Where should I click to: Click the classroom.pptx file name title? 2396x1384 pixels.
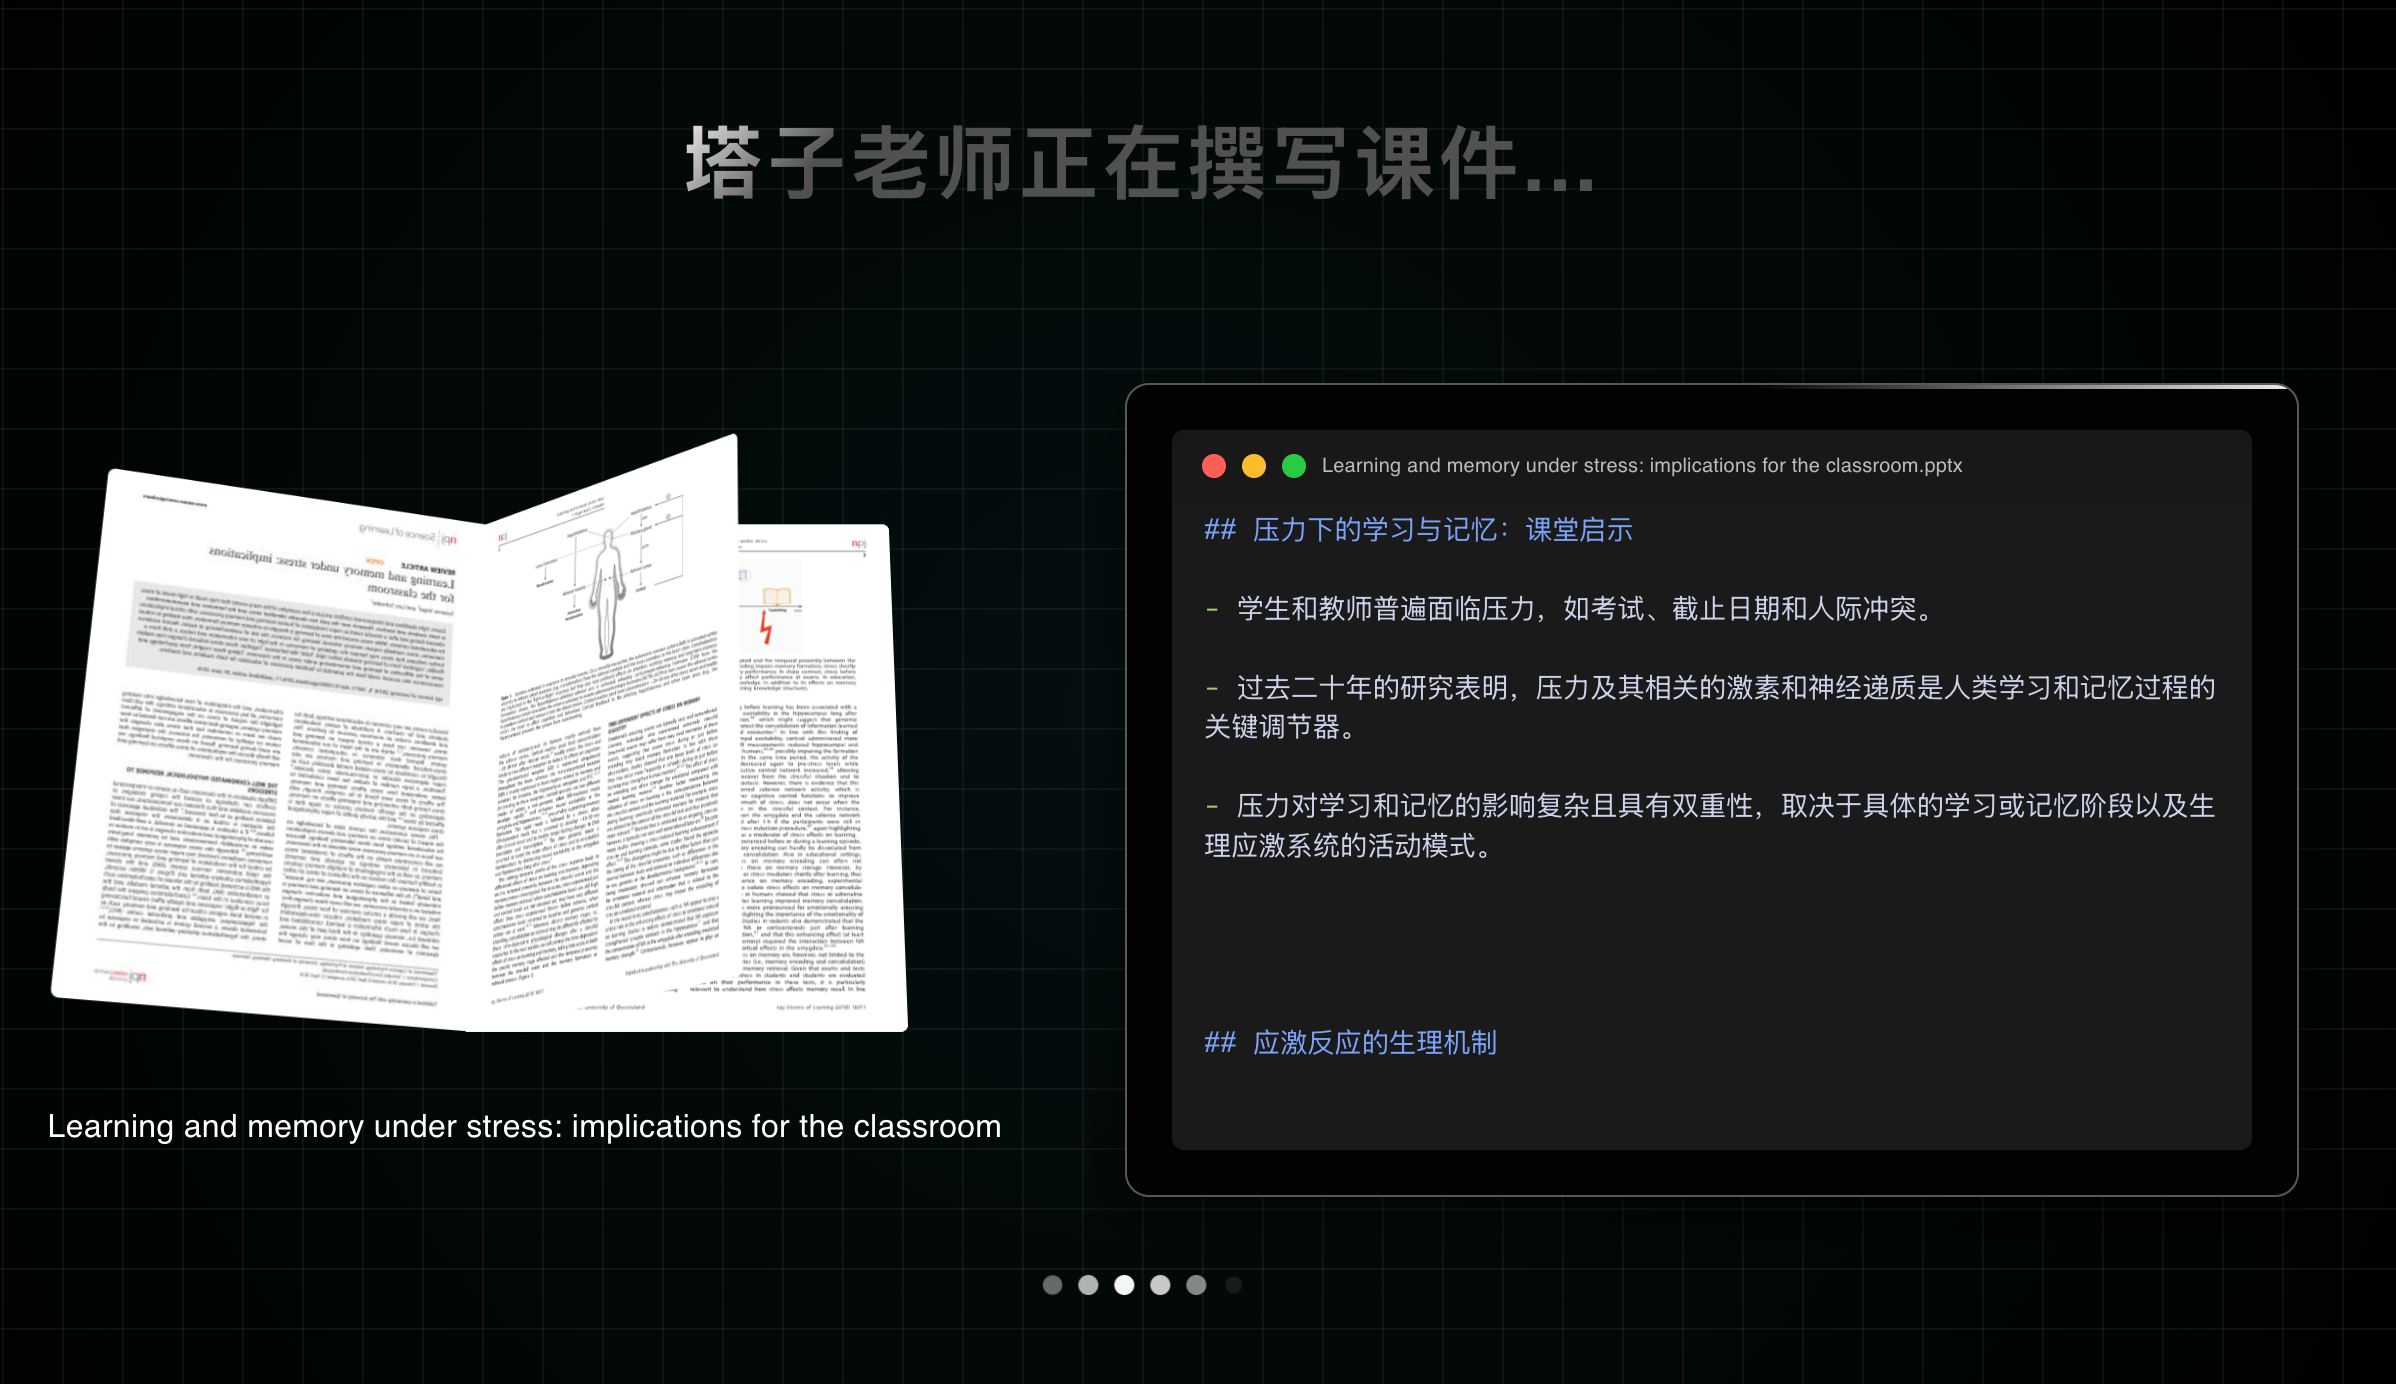[x=1641, y=466]
